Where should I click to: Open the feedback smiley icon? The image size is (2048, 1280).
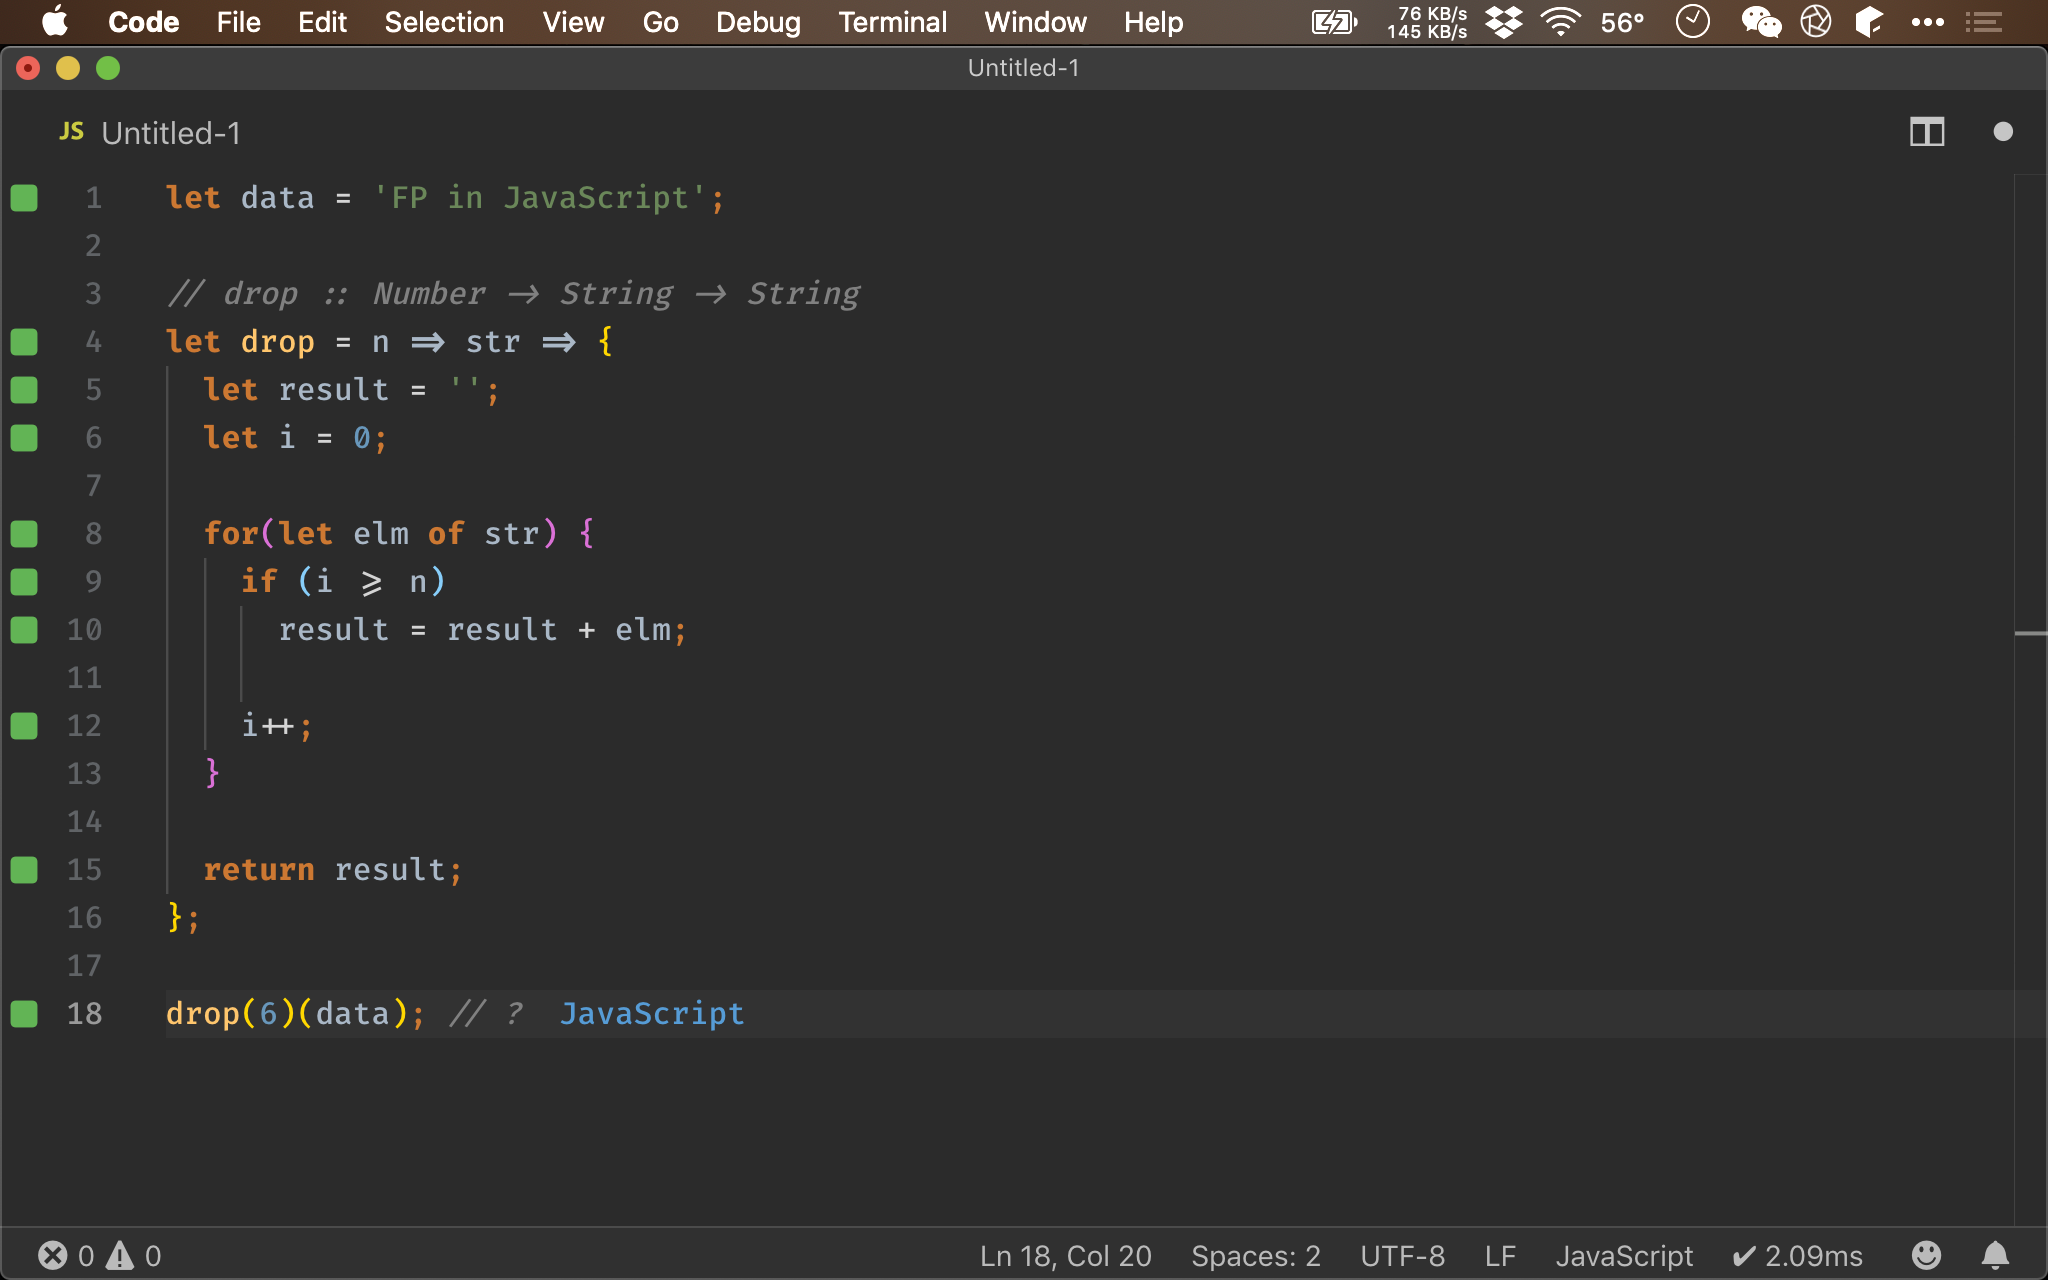(1926, 1255)
